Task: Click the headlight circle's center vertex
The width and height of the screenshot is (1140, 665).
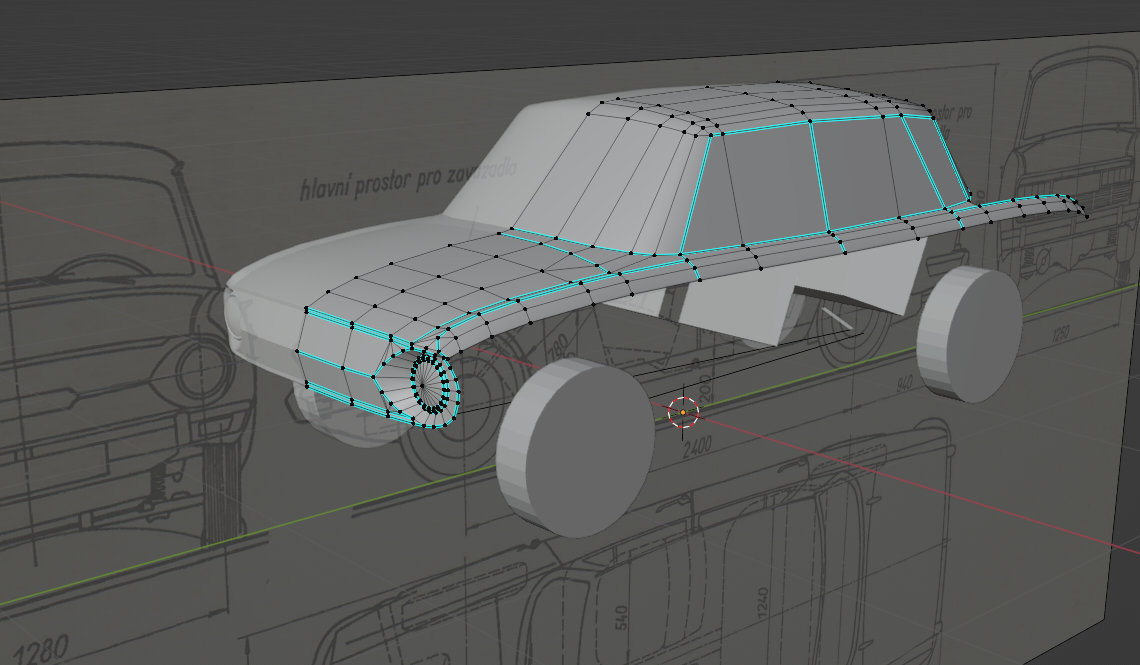Action: click(424, 384)
